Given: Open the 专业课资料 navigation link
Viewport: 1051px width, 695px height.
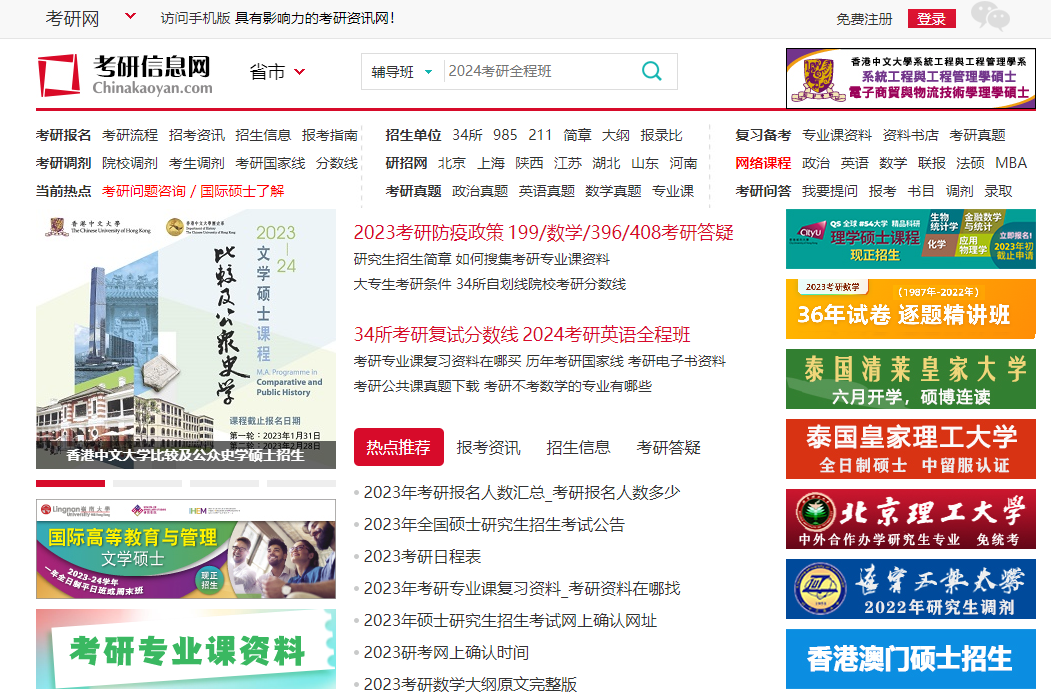Looking at the screenshot, I should tap(837, 135).
